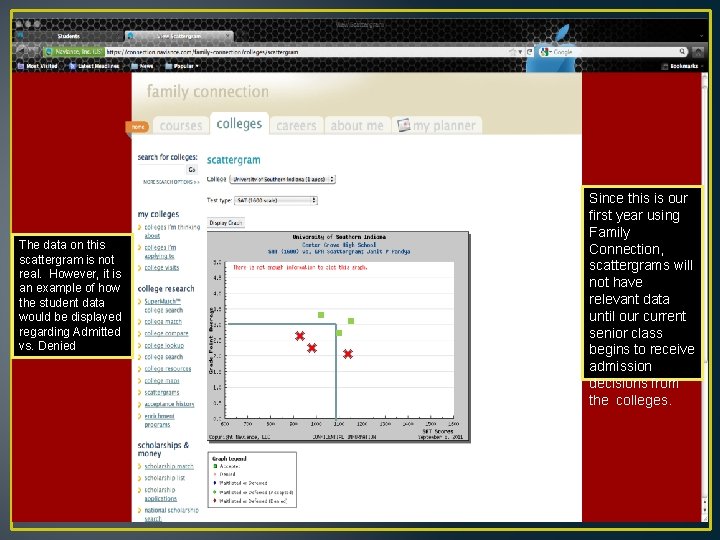Click the bookmark star icon in address bar
The image size is (720, 540).
click(x=512, y=52)
